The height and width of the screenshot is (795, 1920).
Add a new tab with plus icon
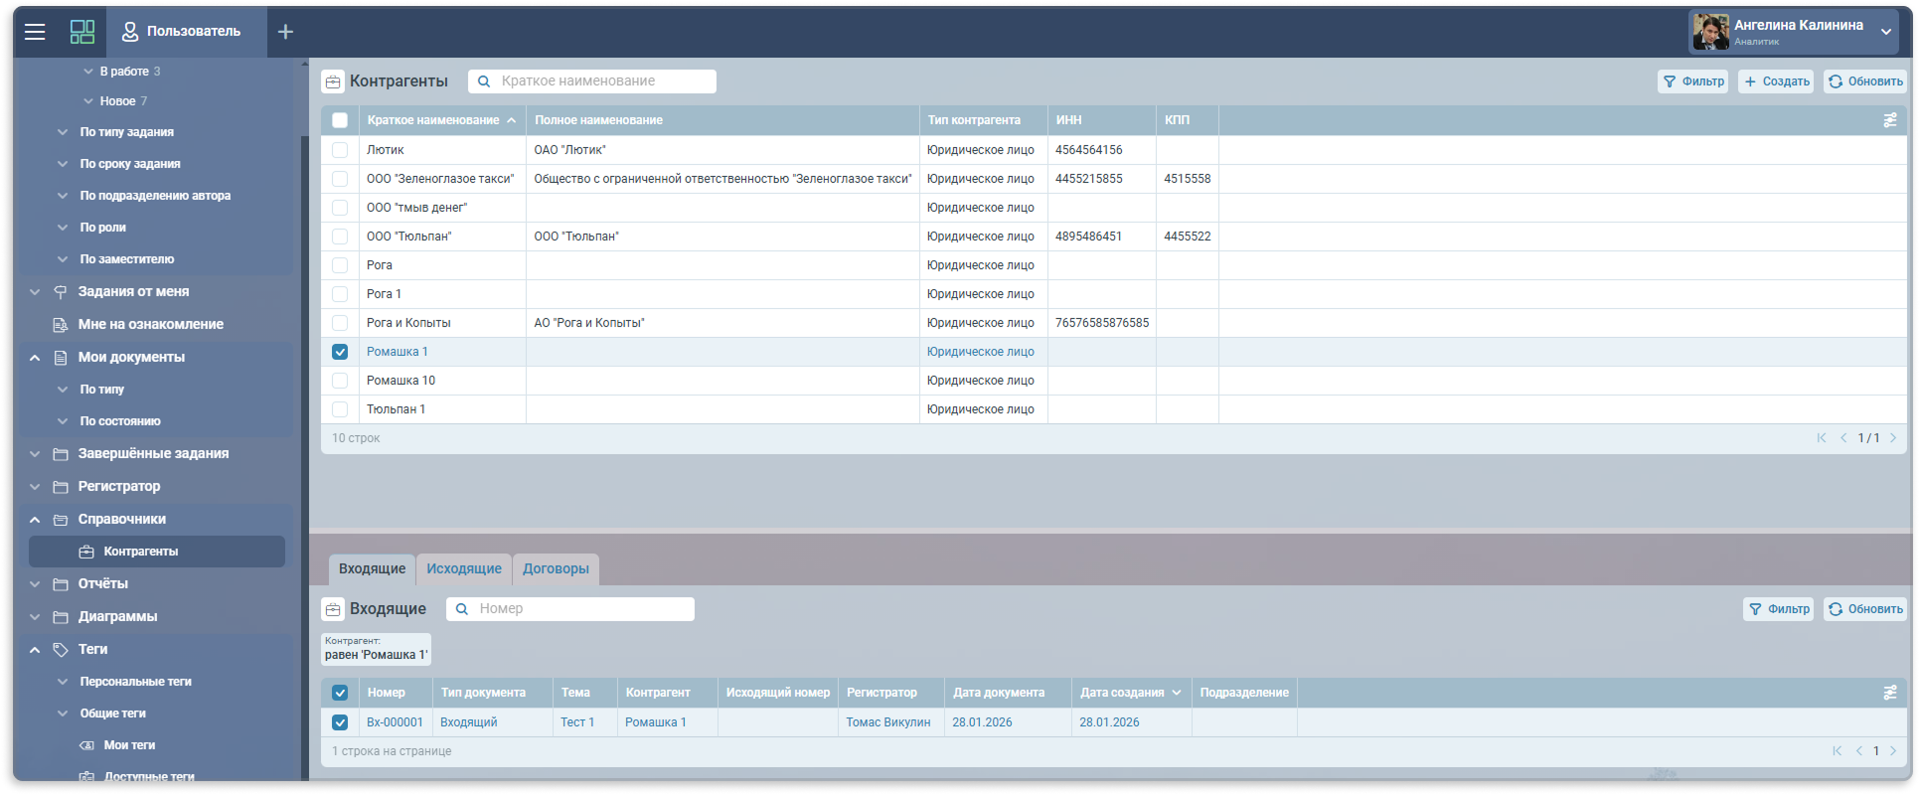pos(285,32)
